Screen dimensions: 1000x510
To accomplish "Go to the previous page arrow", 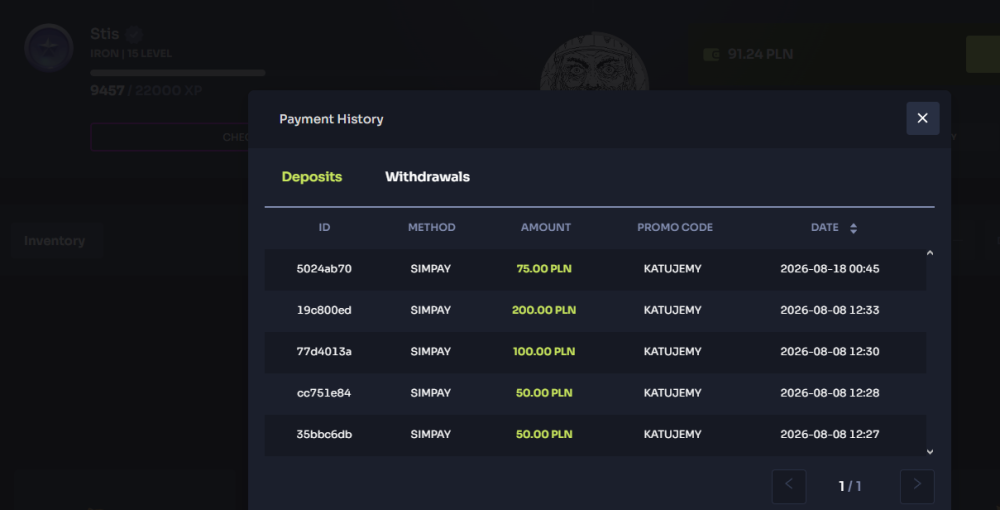I will [789, 486].
